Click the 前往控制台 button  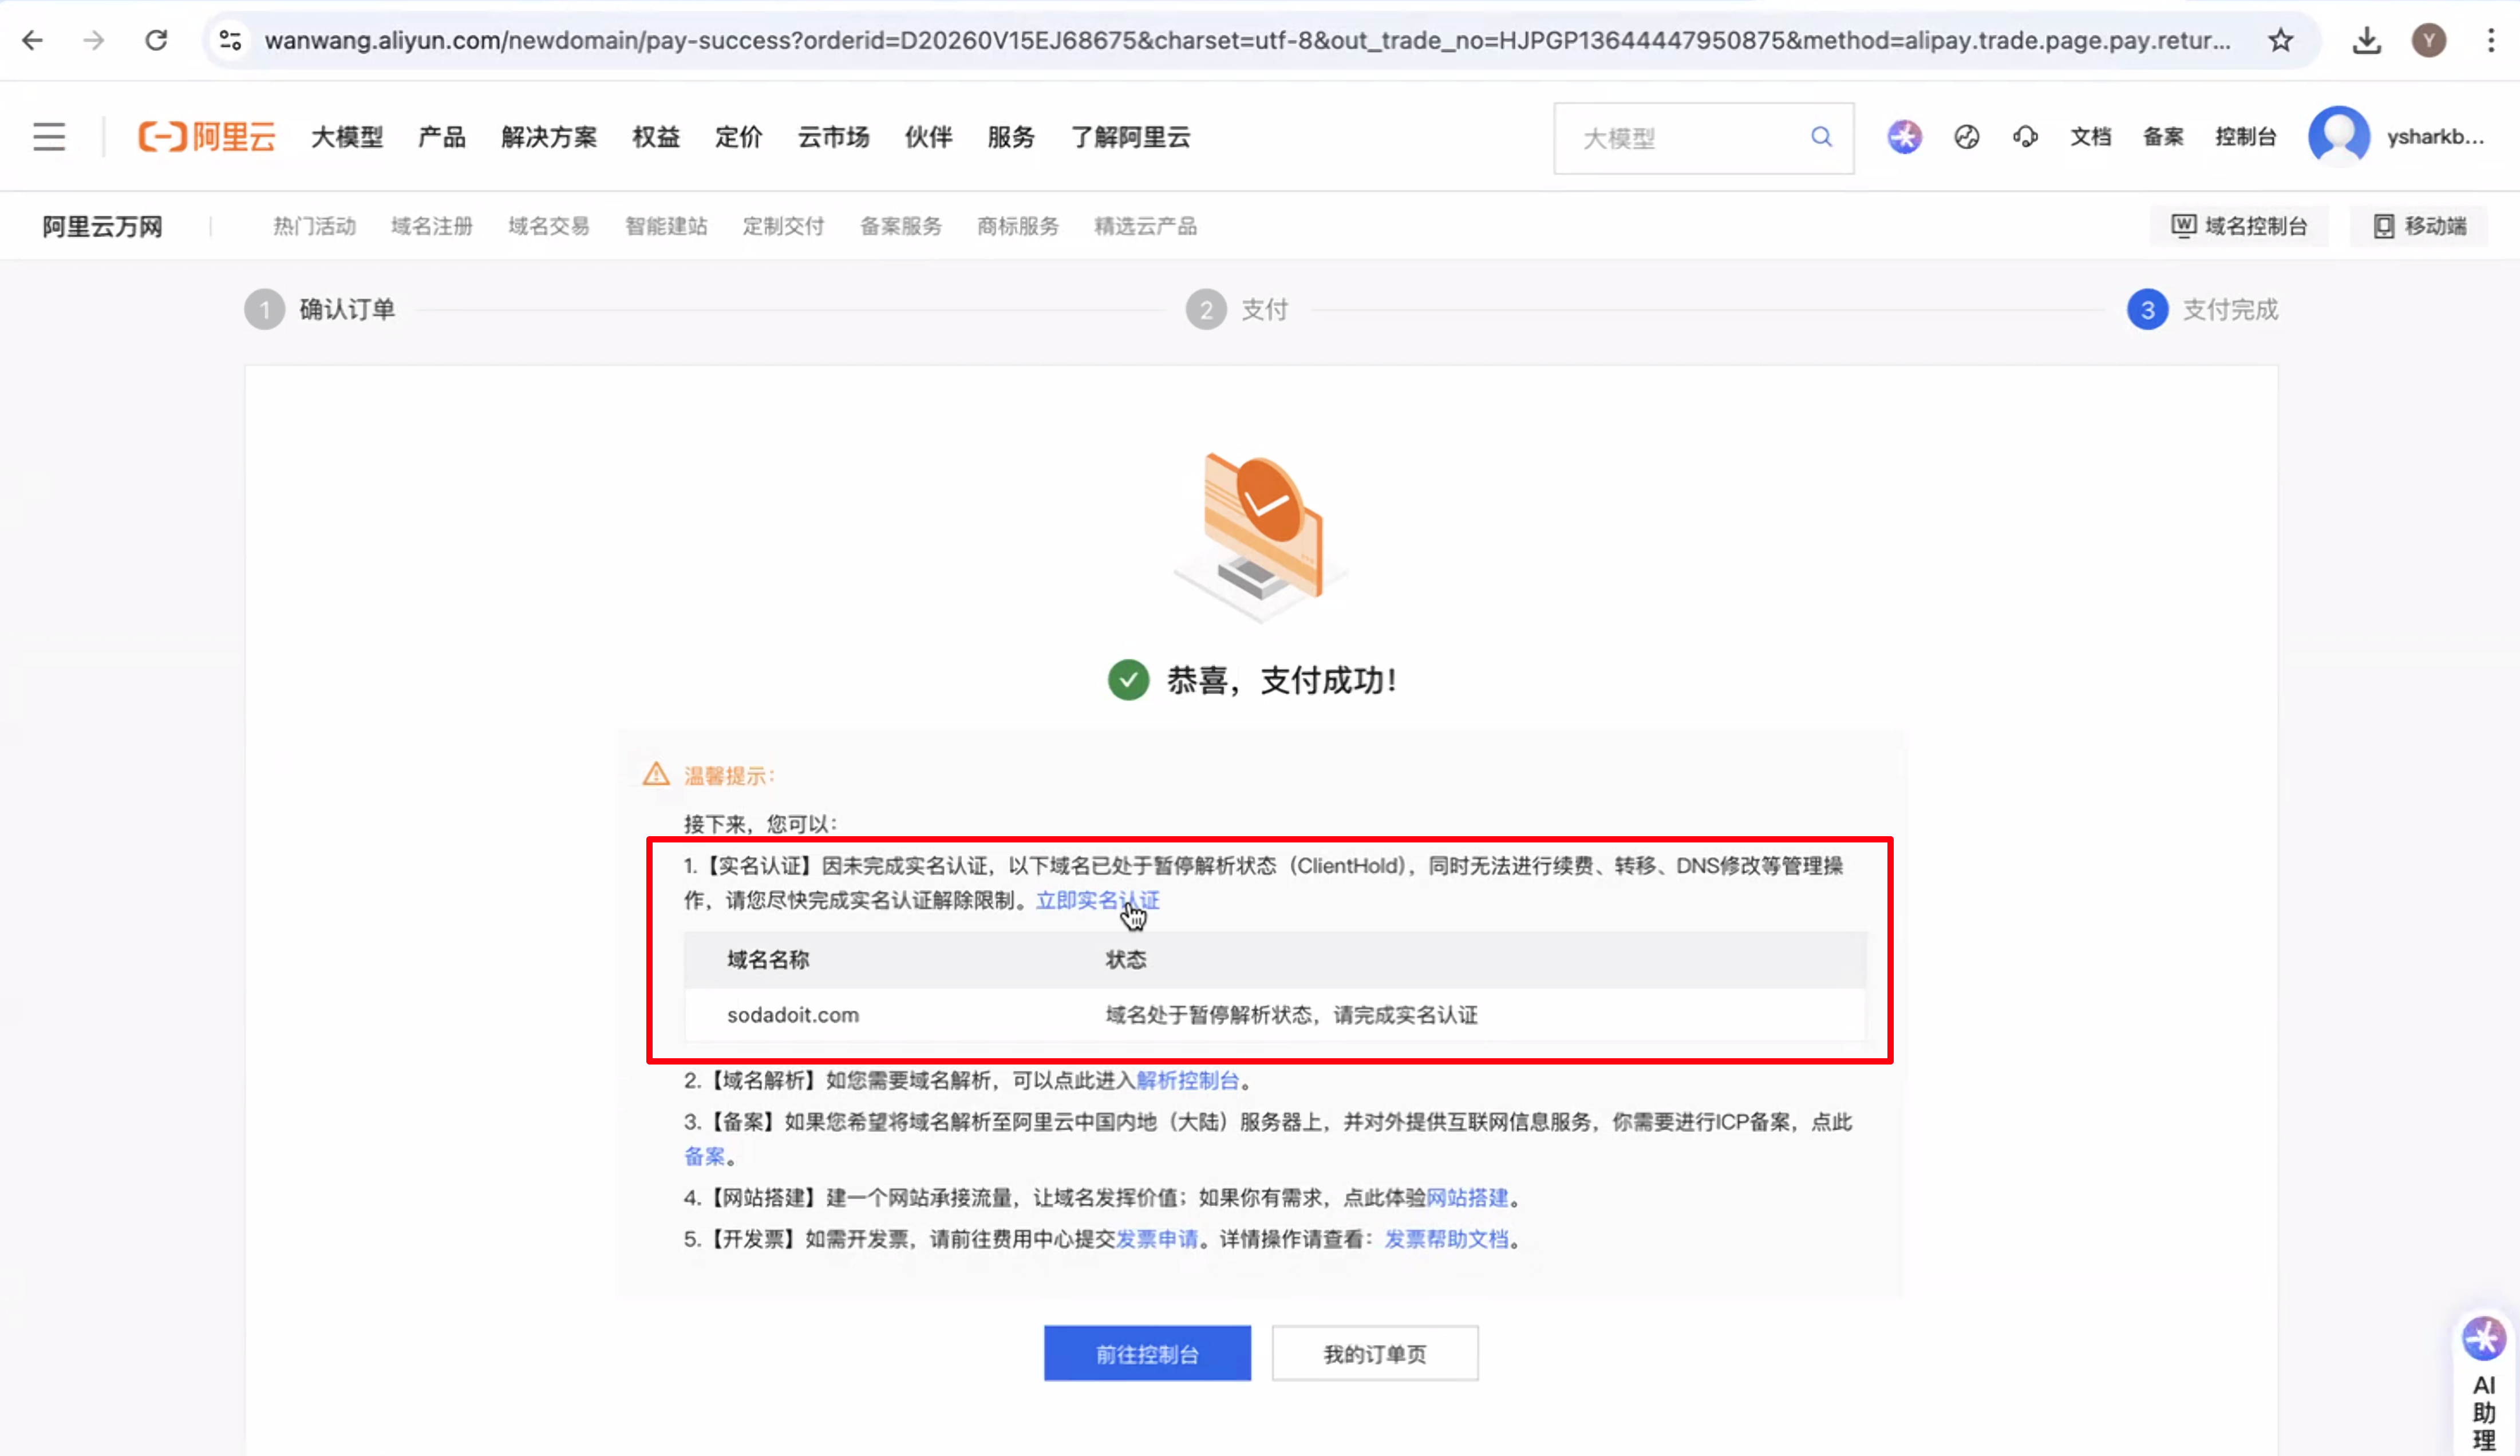click(1147, 1354)
